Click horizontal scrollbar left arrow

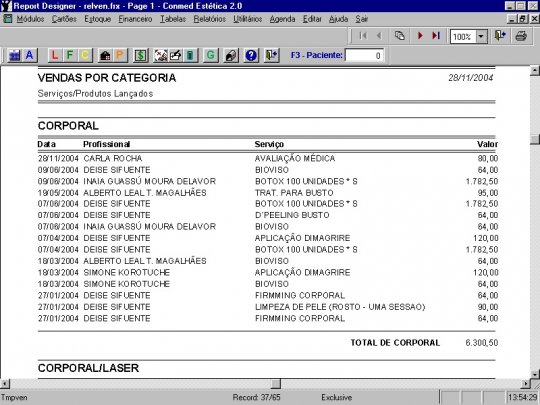(x=5, y=384)
